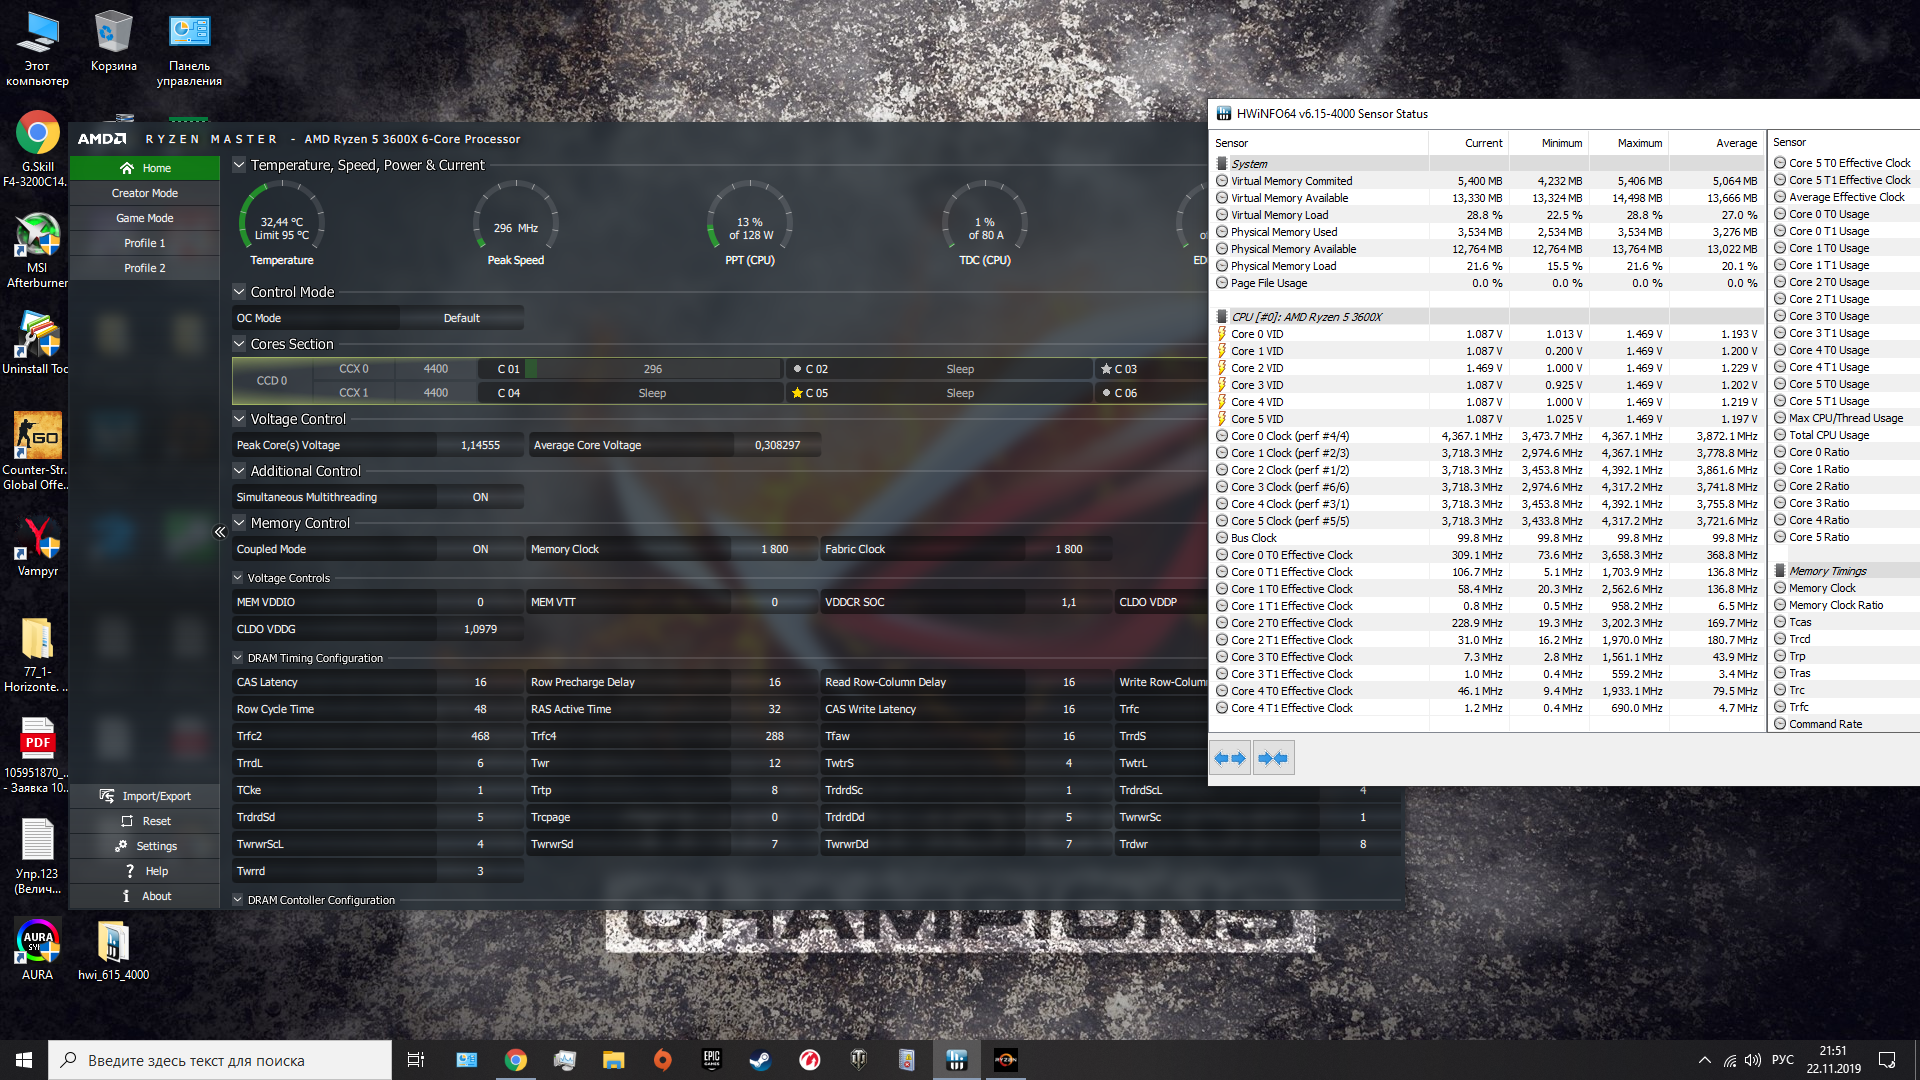1920x1080 pixels.
Task: Click Steam icon in the taskbar
Action: click(760, 1060)
